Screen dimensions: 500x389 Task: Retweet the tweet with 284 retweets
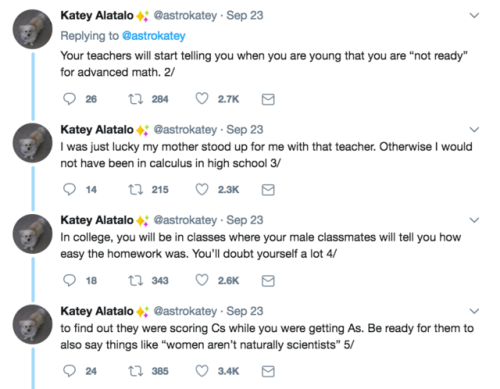pos(136,99)
